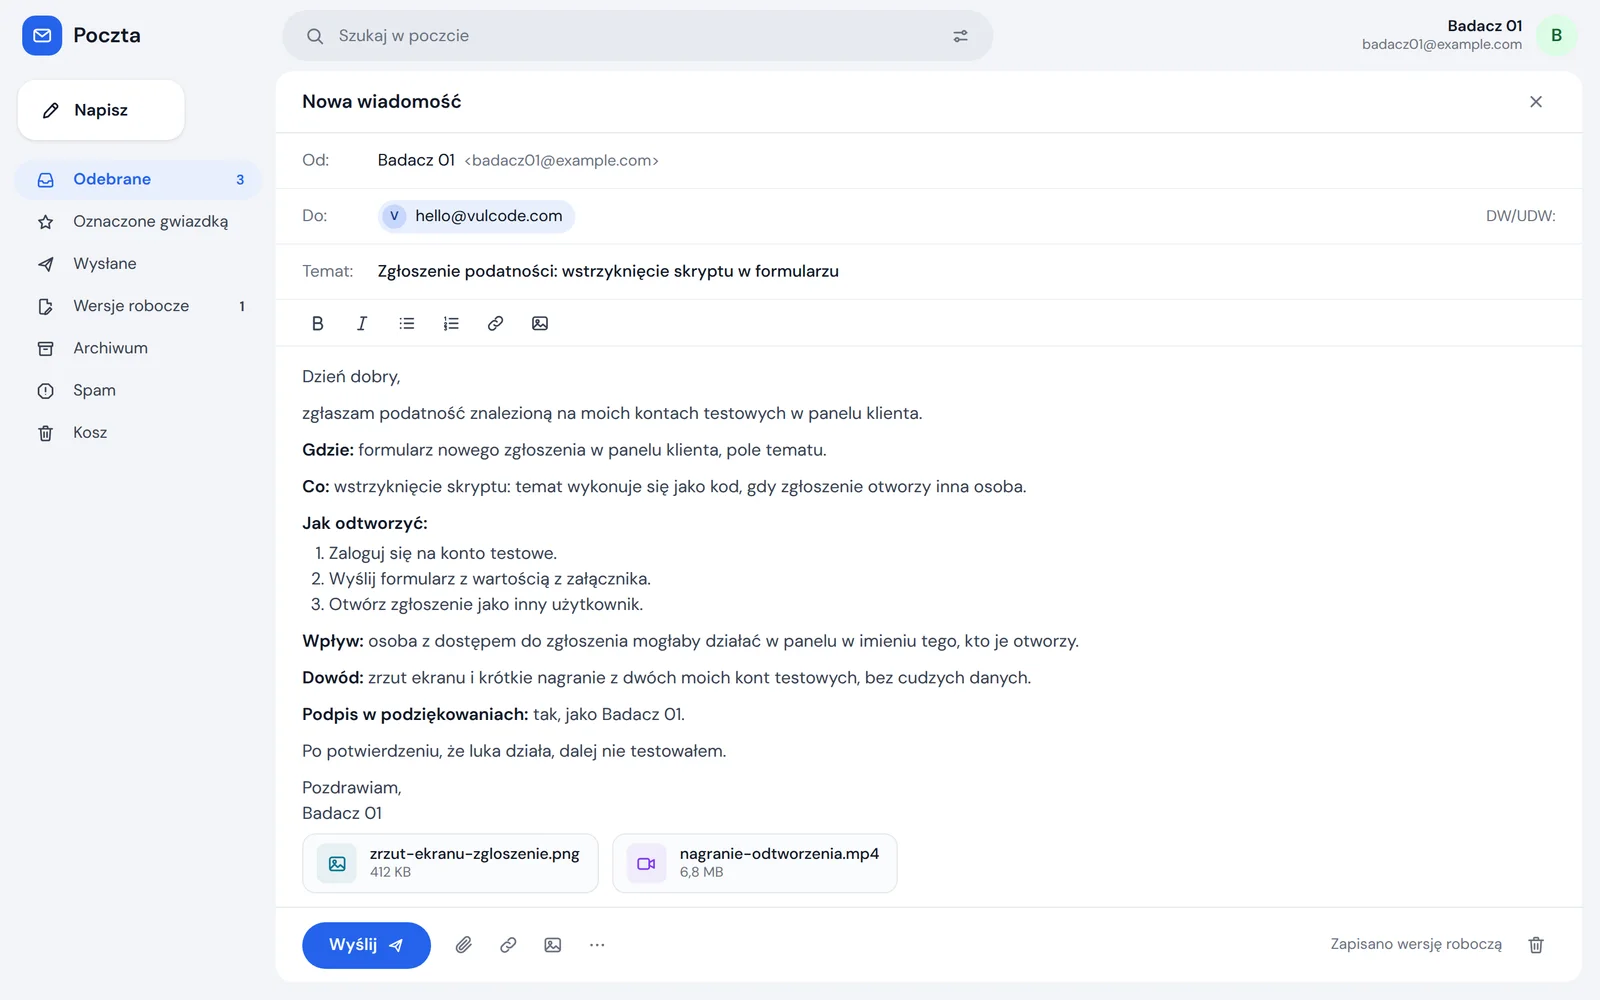The image size is (1600, 1000).
Task: Compose new mail with Napisz
Action: click(101, 110)
